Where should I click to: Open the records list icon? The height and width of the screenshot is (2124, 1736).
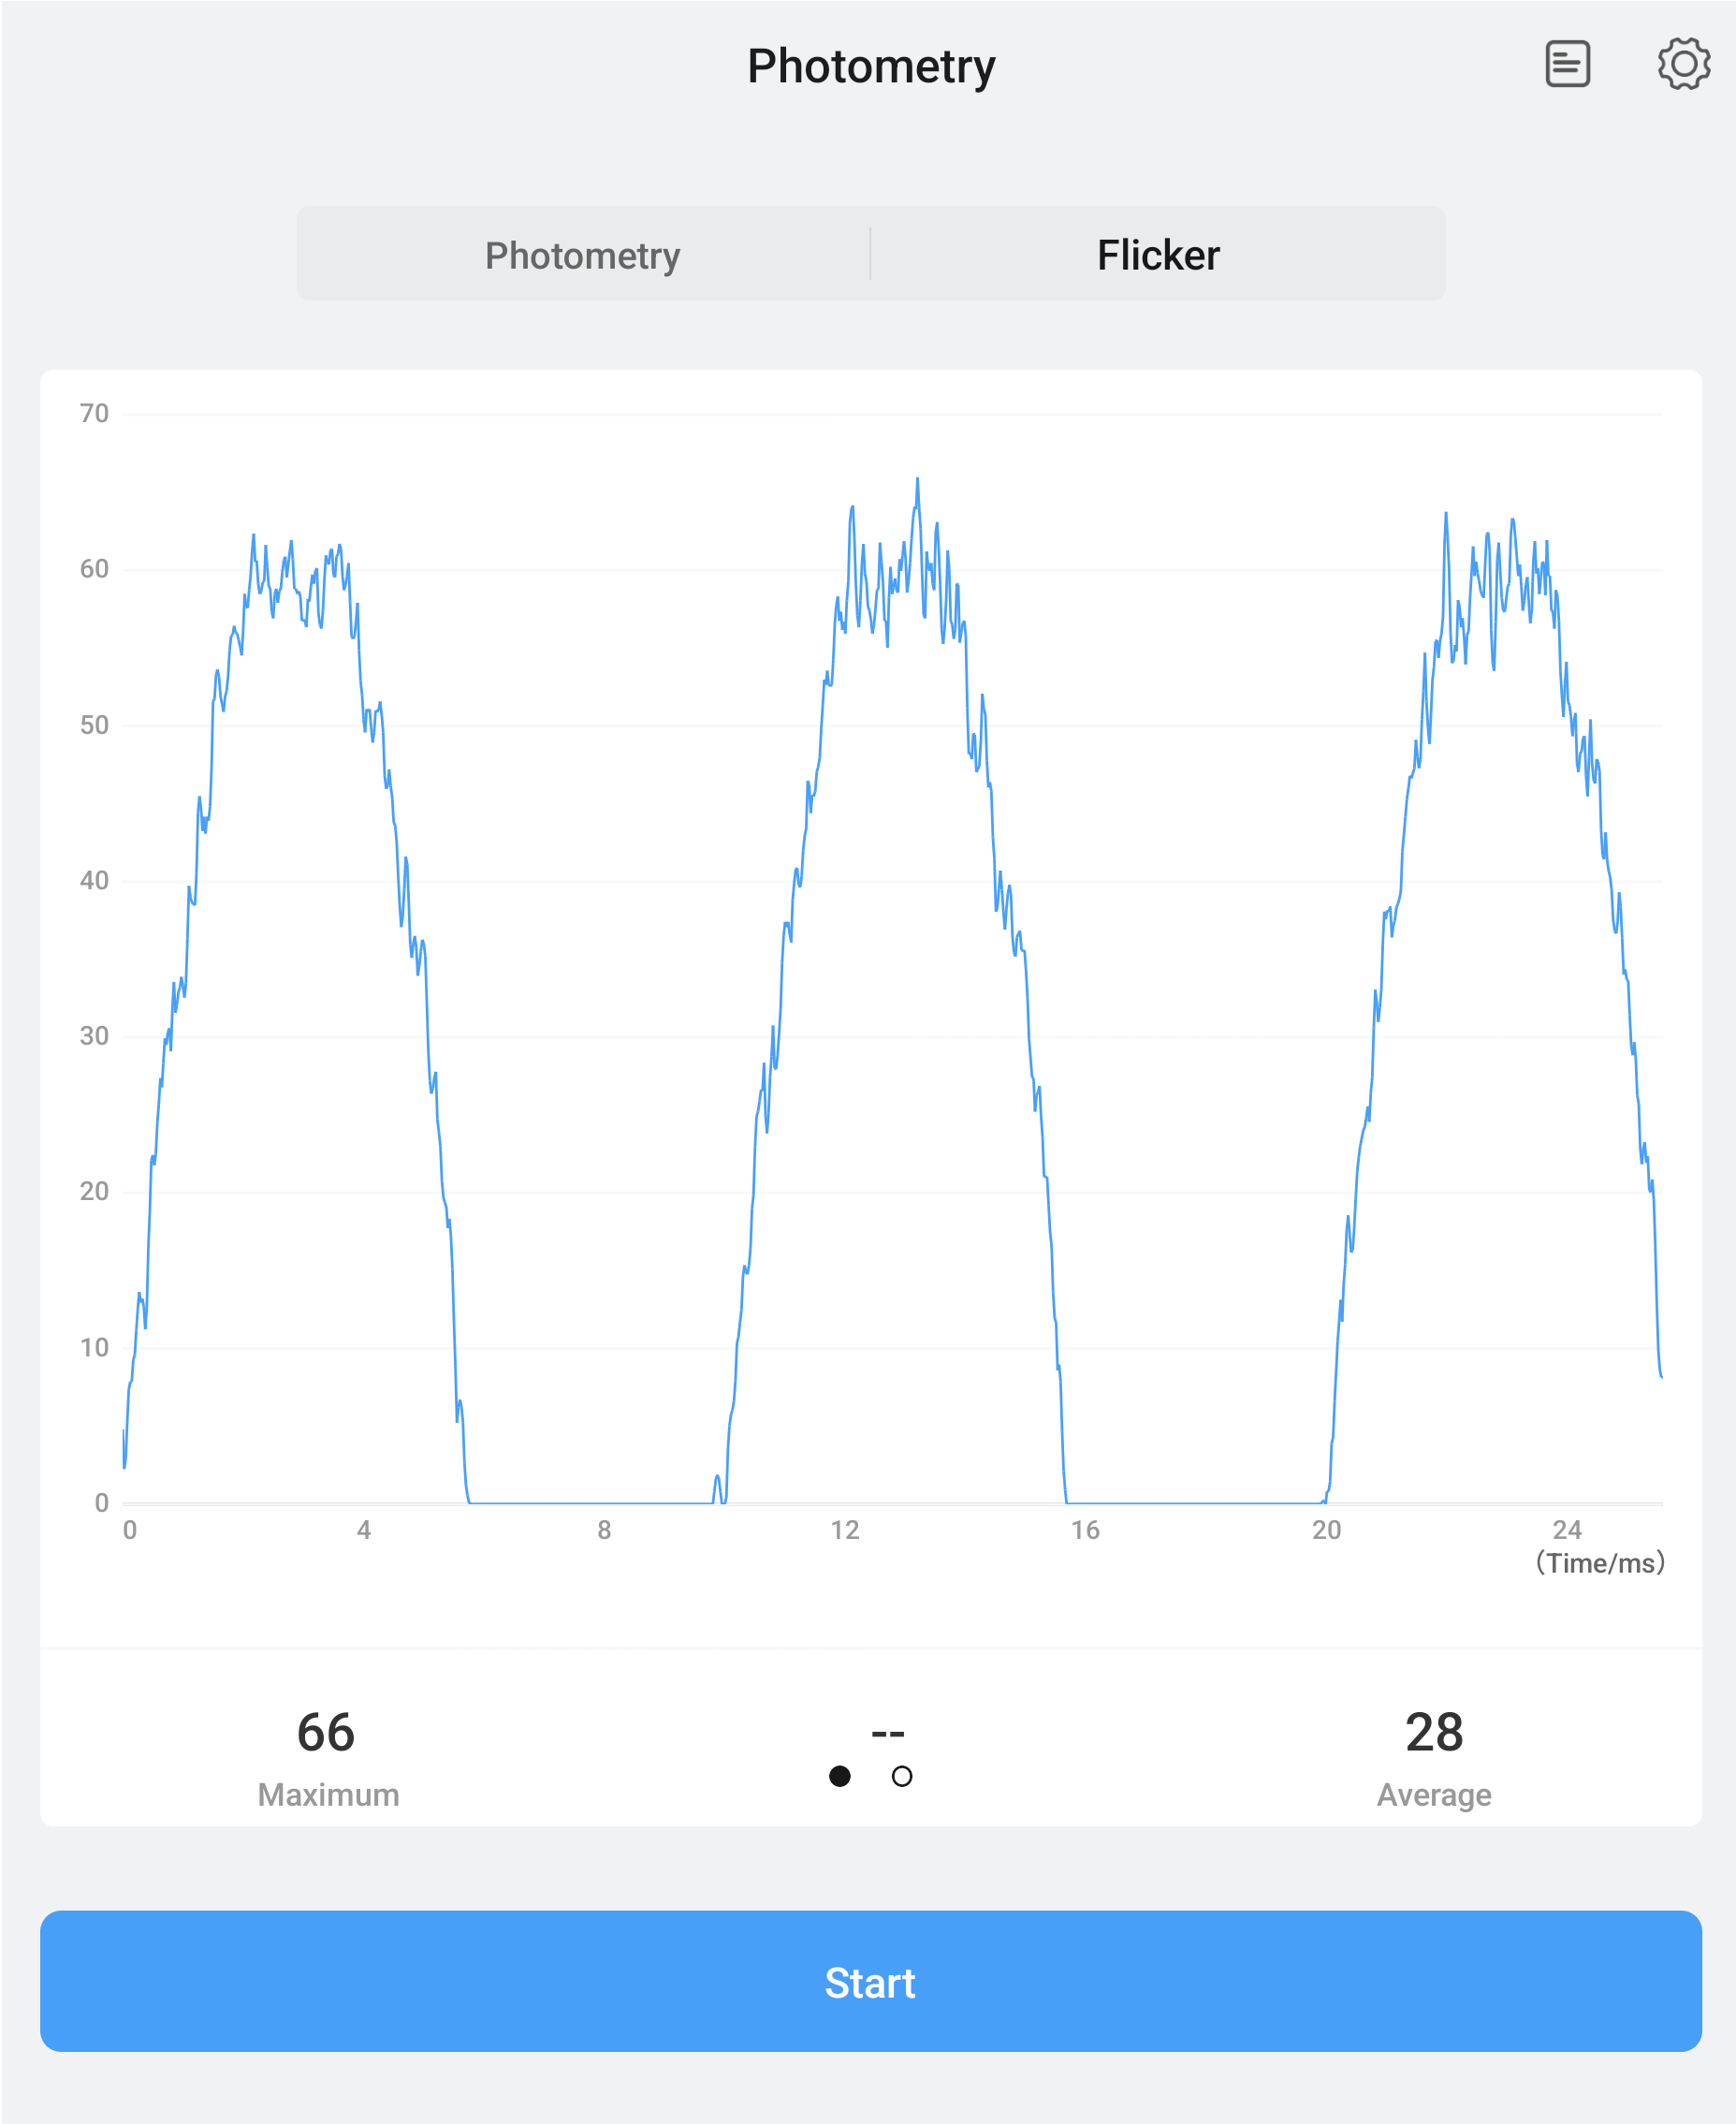pyautogui.click(x=1567, y=64)
